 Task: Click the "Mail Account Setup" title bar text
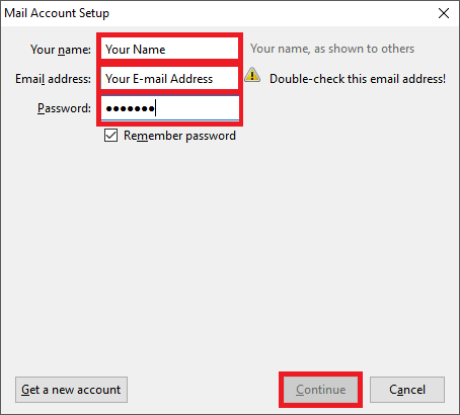coord(57,13)
